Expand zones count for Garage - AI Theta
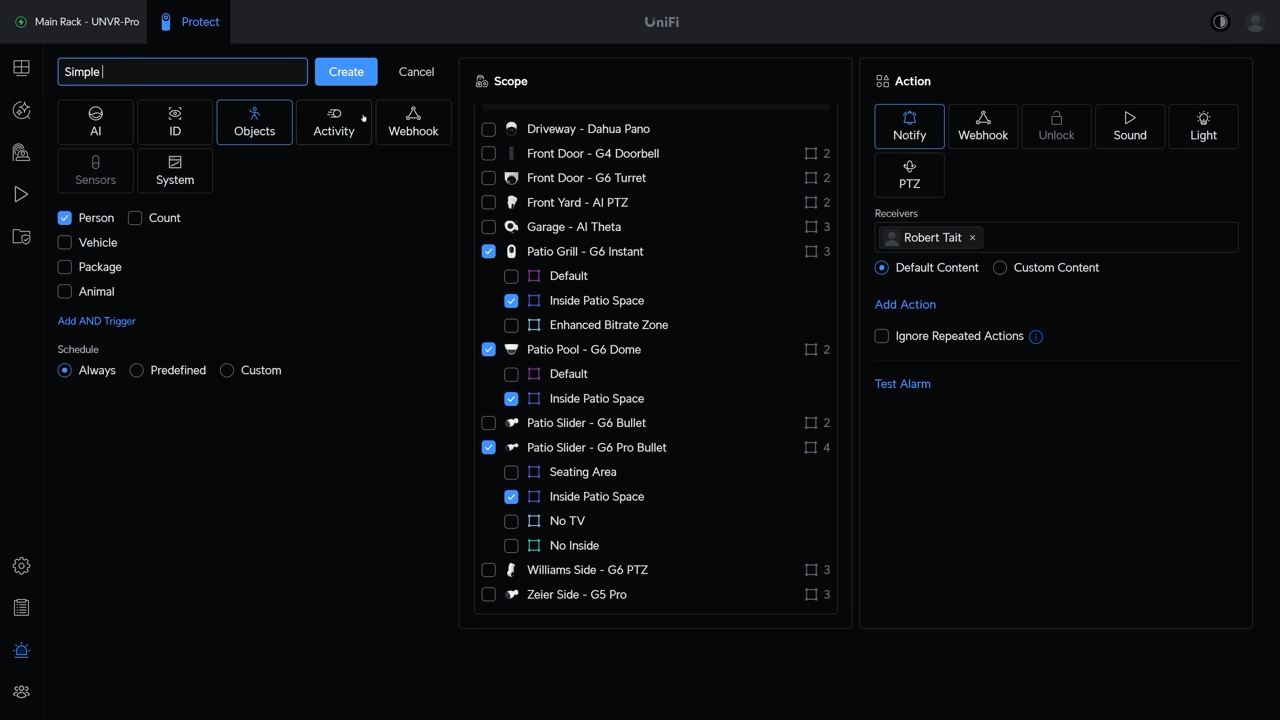1280x720 pixels. tap(818, 227)
